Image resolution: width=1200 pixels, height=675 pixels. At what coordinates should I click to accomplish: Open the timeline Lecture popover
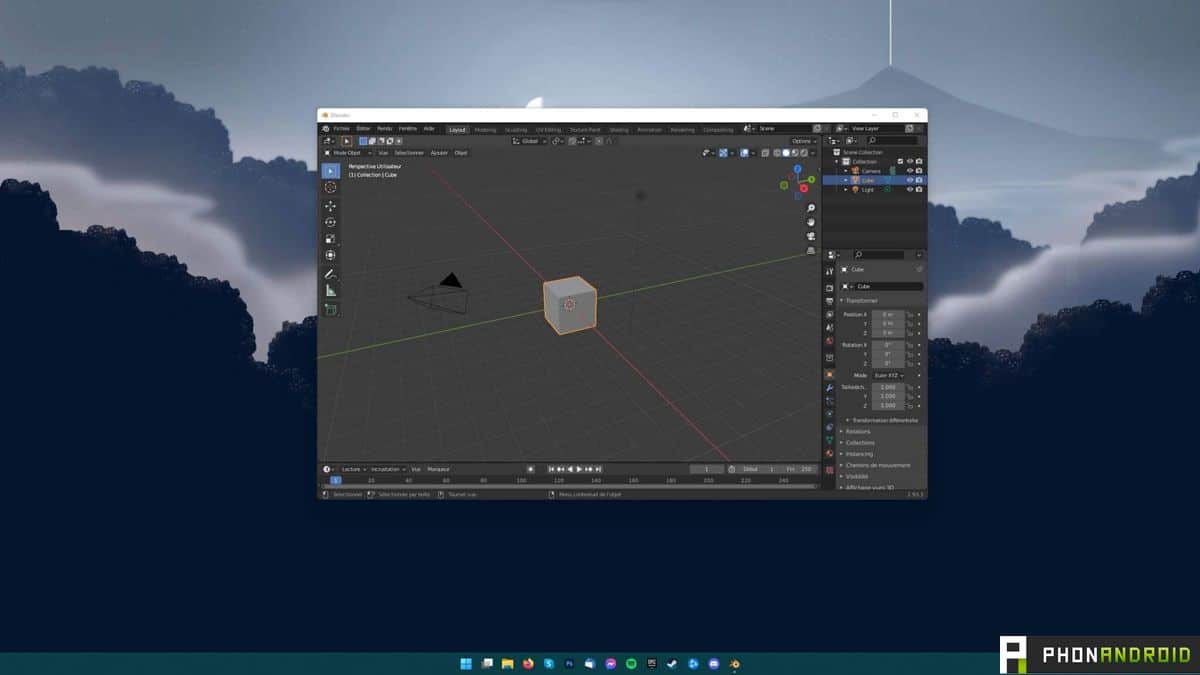[353, 469]
